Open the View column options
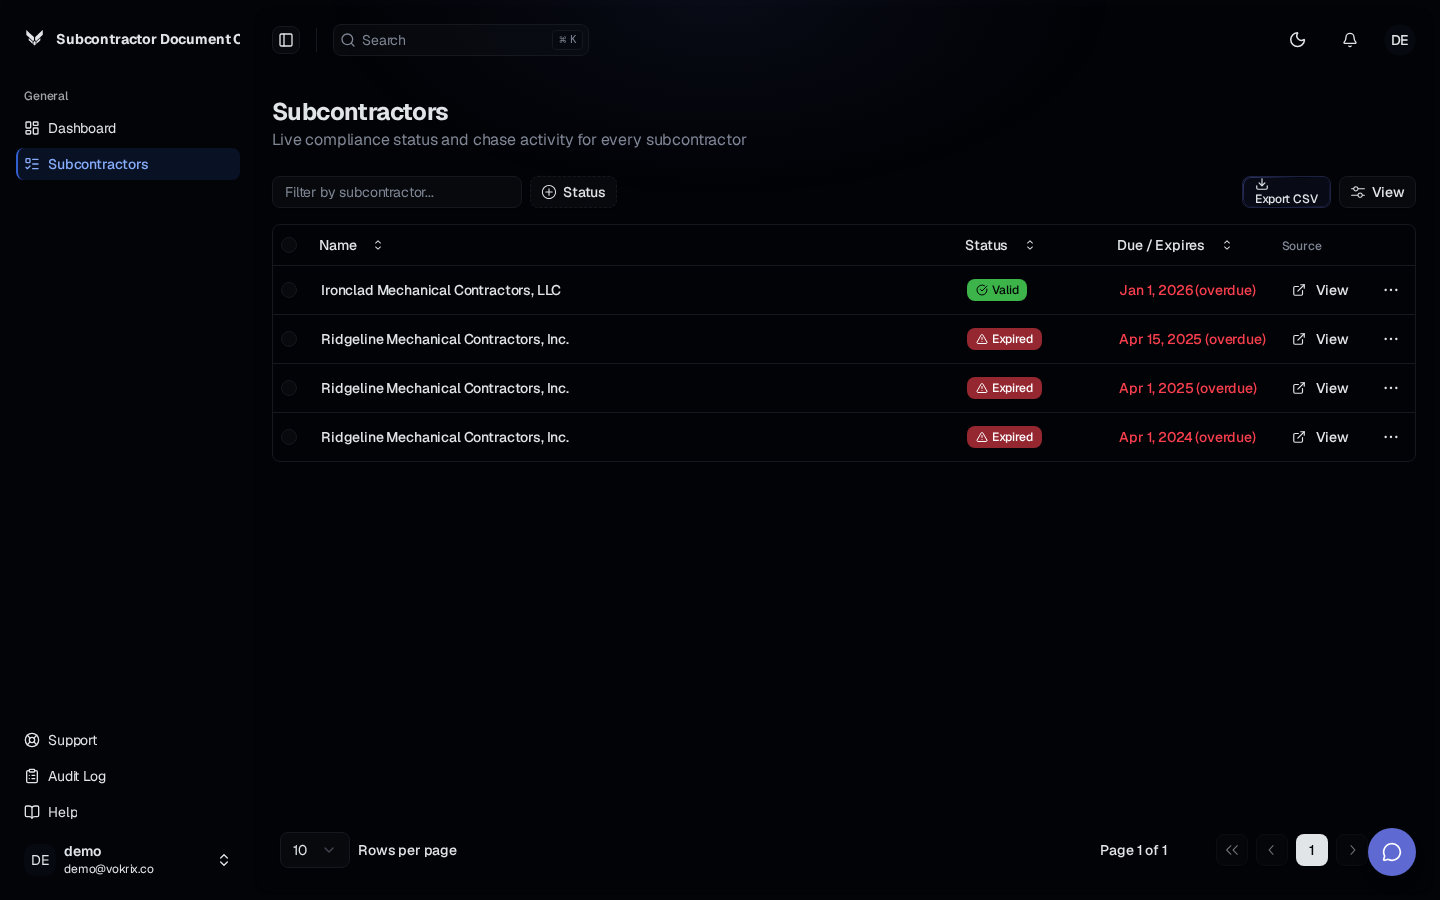 [x=1377, y=192]
